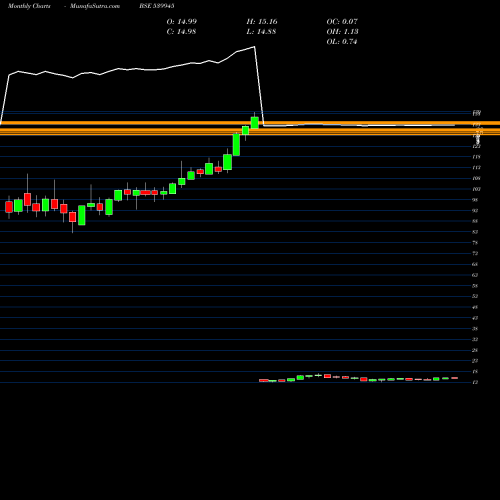Screen dimensions: 500x500
Task: Open the MunafaSutra.com site label
Action: 95,6
